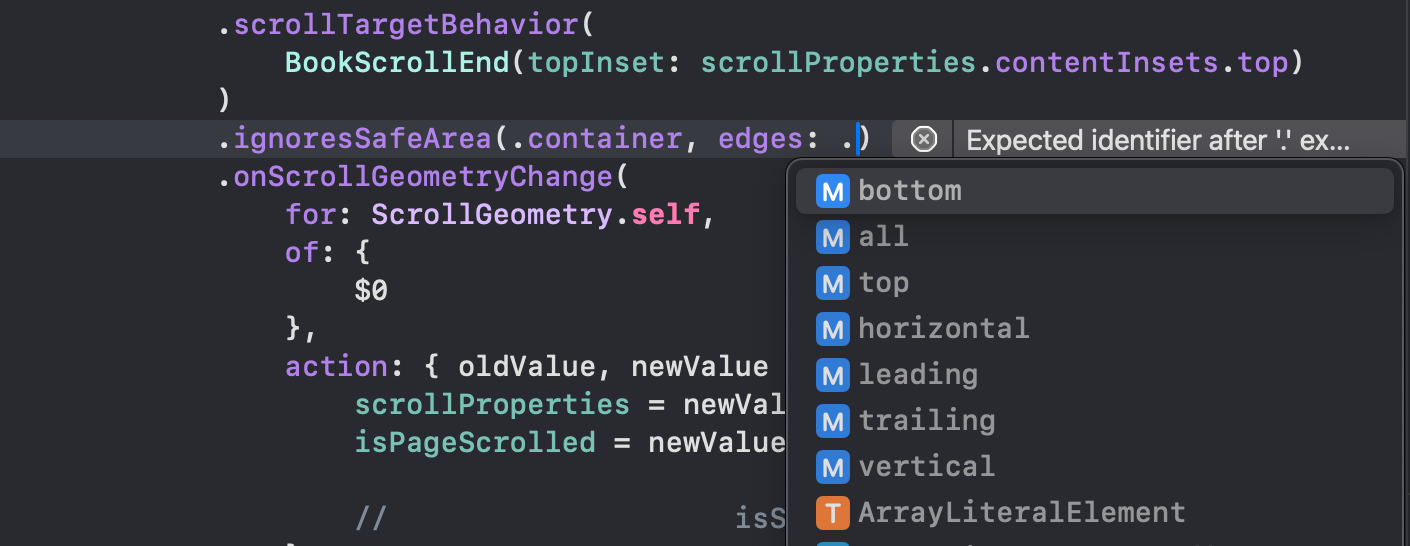Click the M icon beside trailing
The image size is (1410, 546).
coord(832,421)
